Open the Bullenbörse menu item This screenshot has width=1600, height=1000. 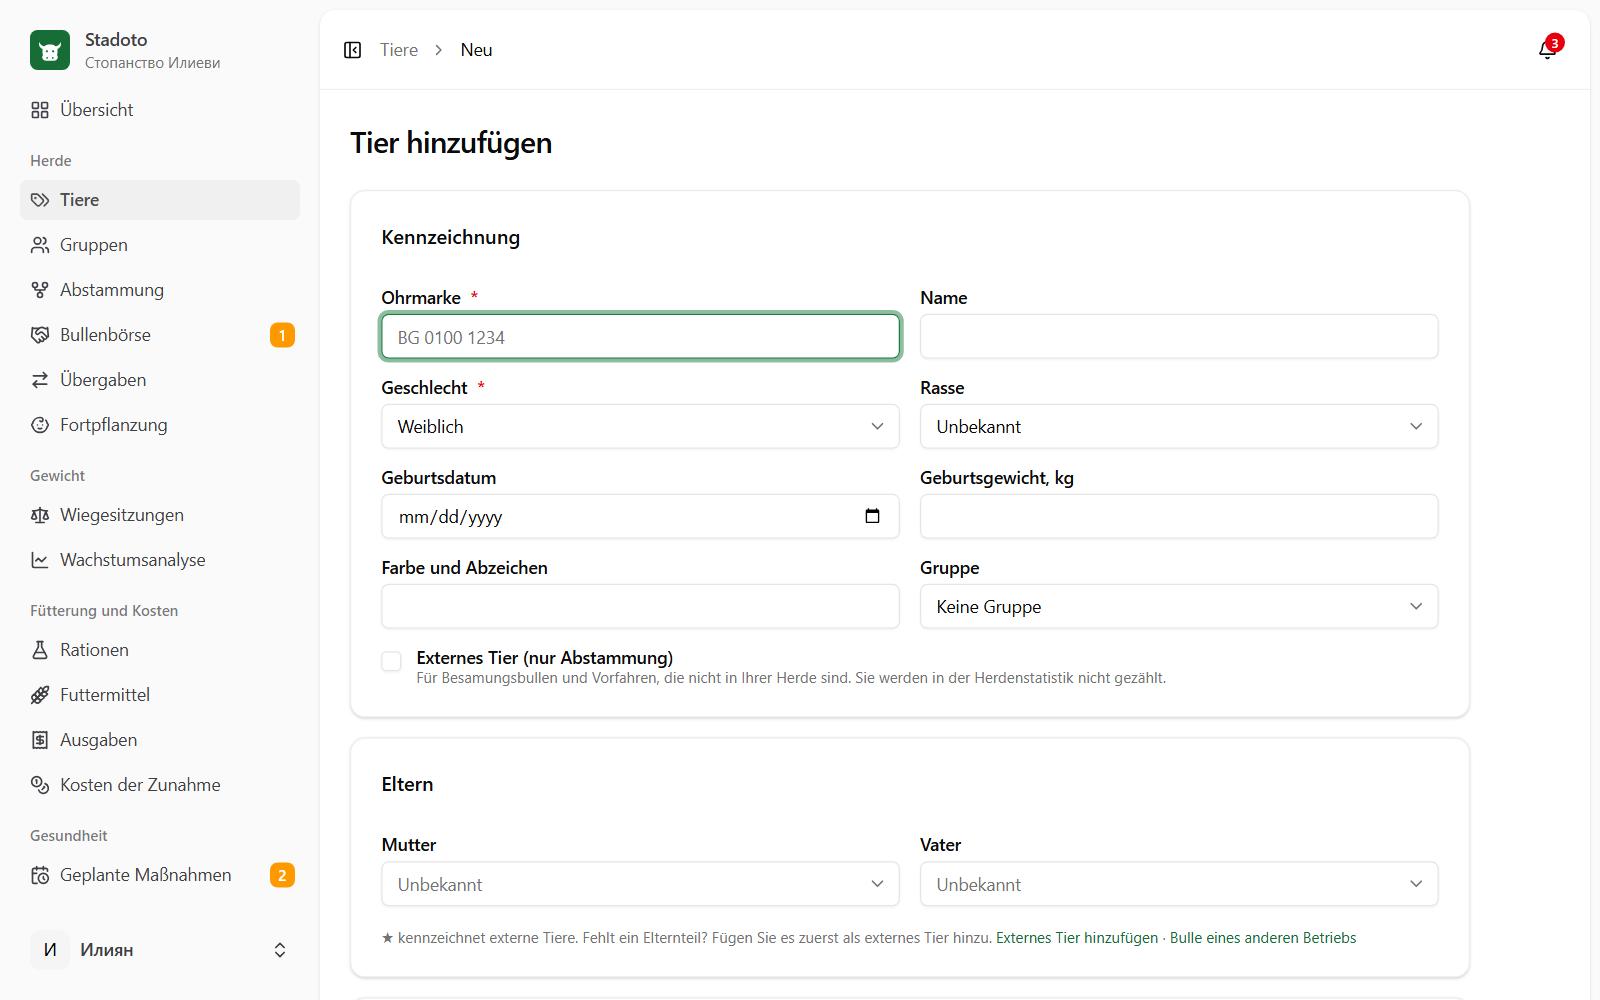pos(160,335)
